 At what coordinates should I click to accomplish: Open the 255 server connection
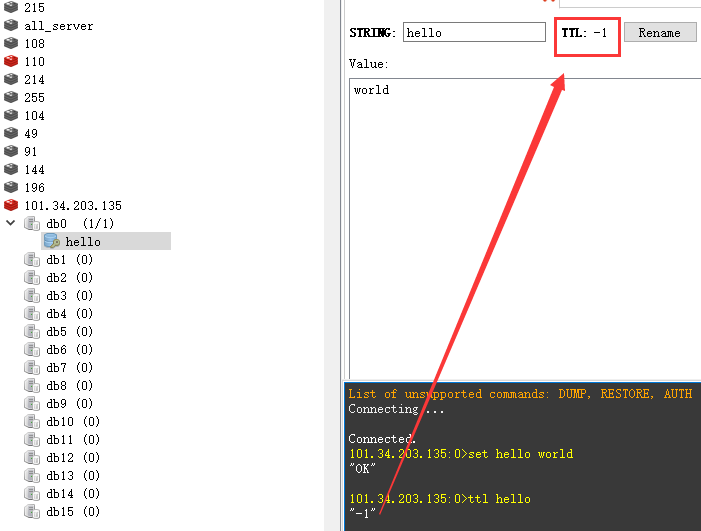(x=34, y=98)
